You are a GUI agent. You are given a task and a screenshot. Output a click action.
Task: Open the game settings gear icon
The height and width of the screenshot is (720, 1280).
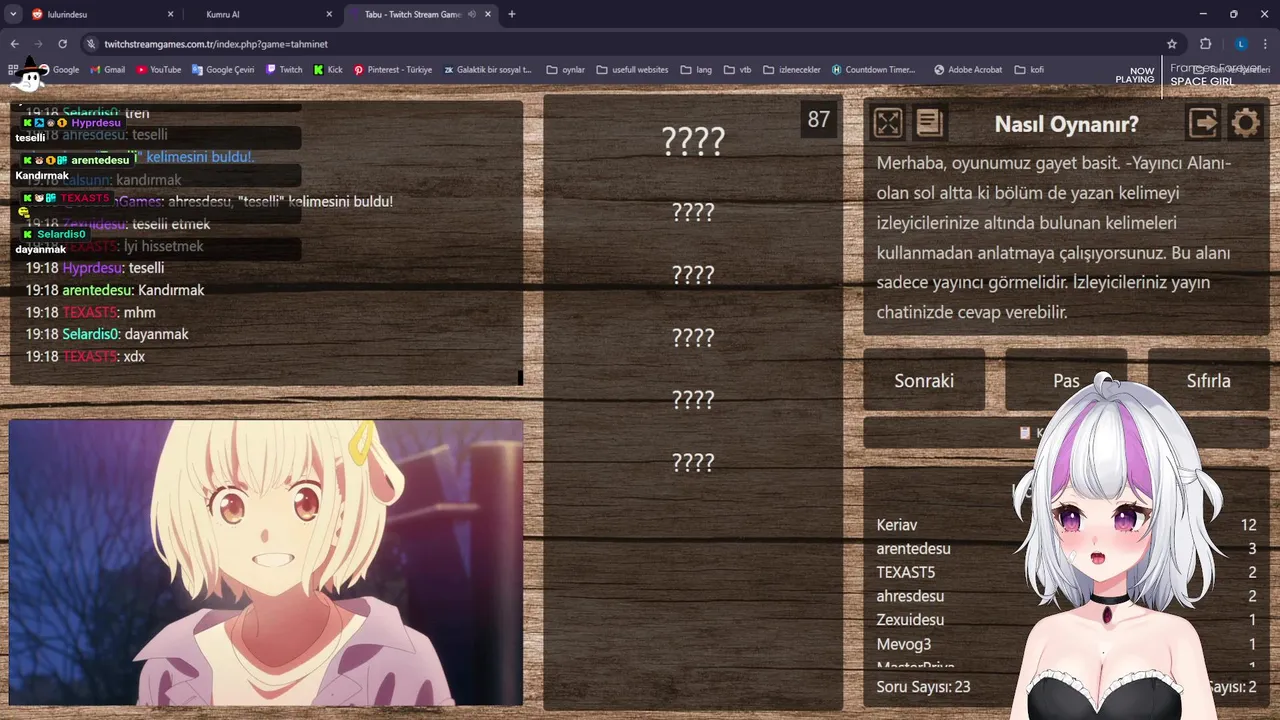tap(1245, 123)
